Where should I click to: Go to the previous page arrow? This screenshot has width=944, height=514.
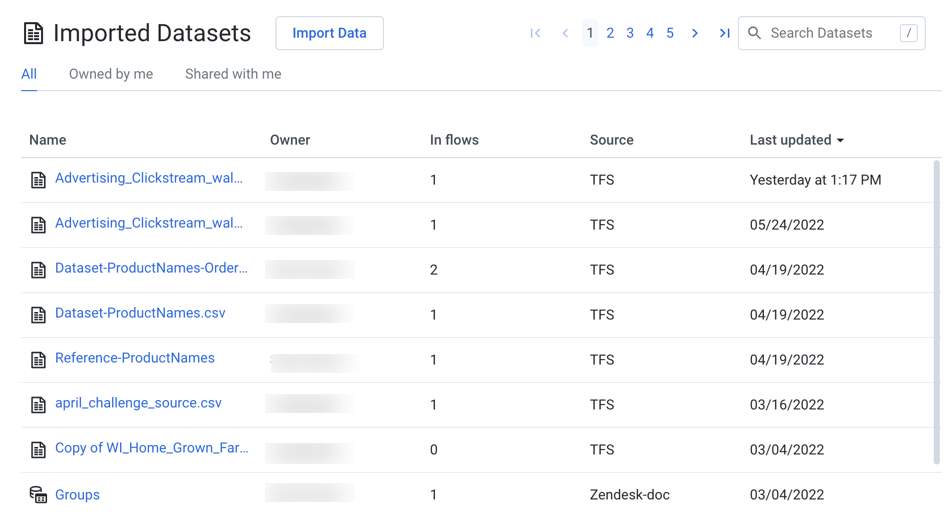click(565, 33)
